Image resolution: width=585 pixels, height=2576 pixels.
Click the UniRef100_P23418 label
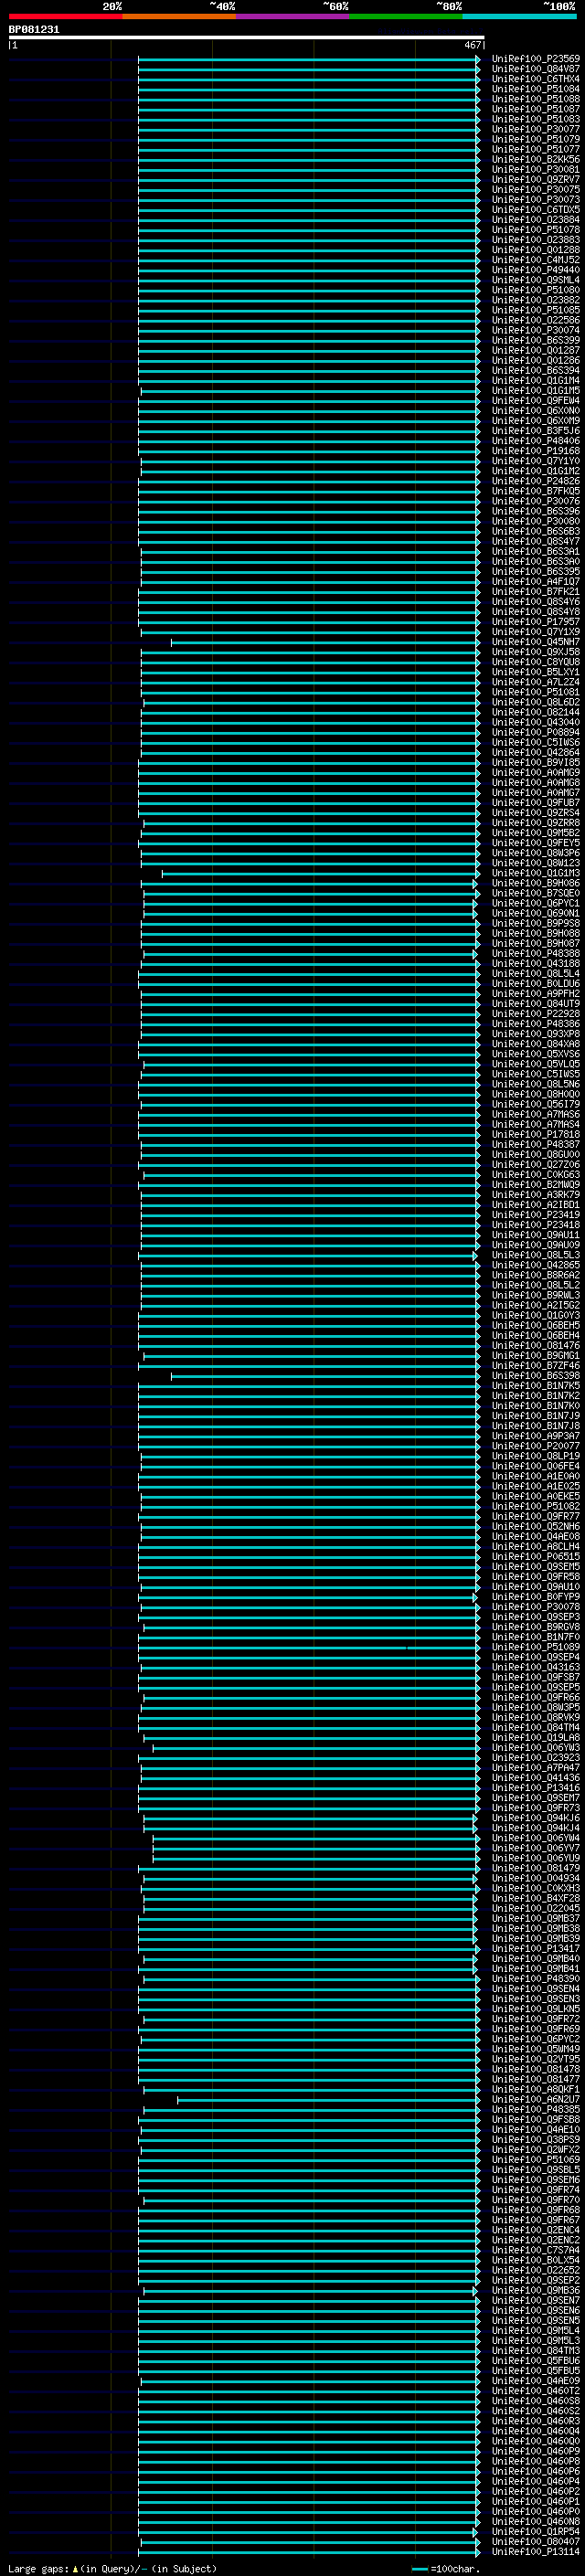[x=535, y=1225]
